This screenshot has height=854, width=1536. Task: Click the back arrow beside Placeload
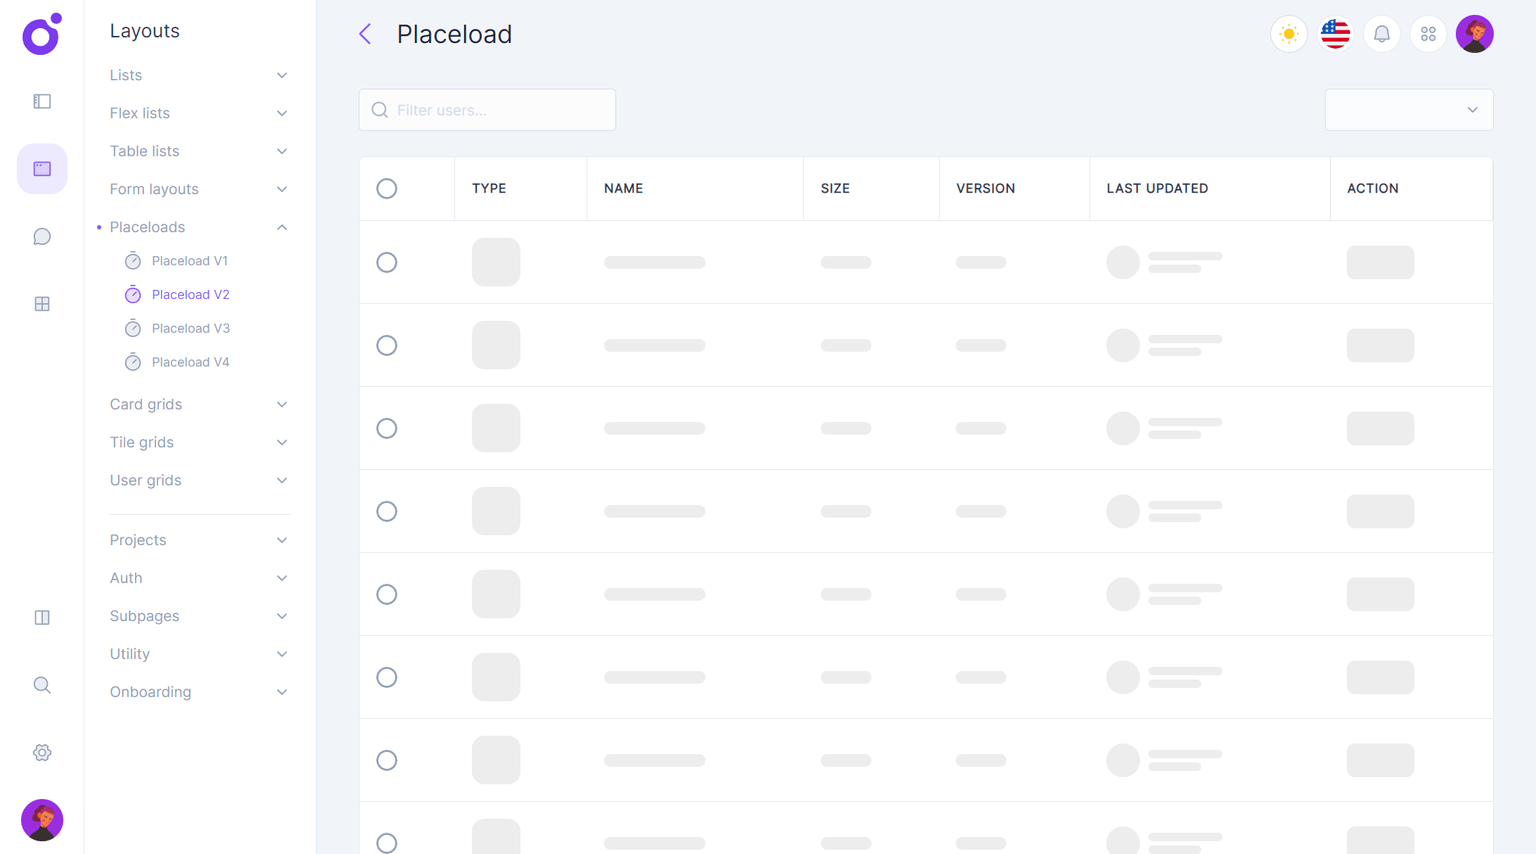365,34
